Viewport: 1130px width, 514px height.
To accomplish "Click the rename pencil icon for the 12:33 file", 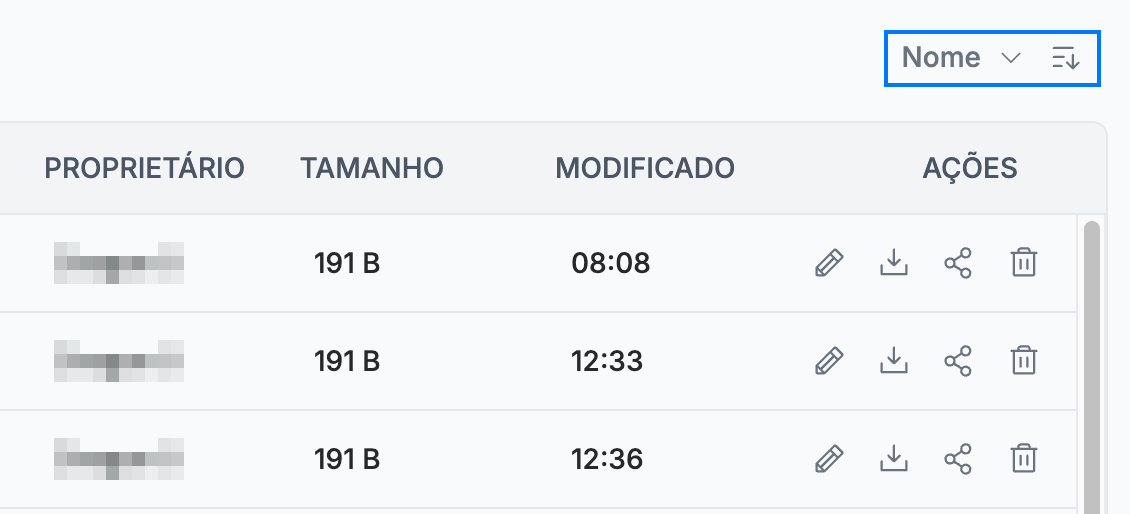I will (829, 360).
